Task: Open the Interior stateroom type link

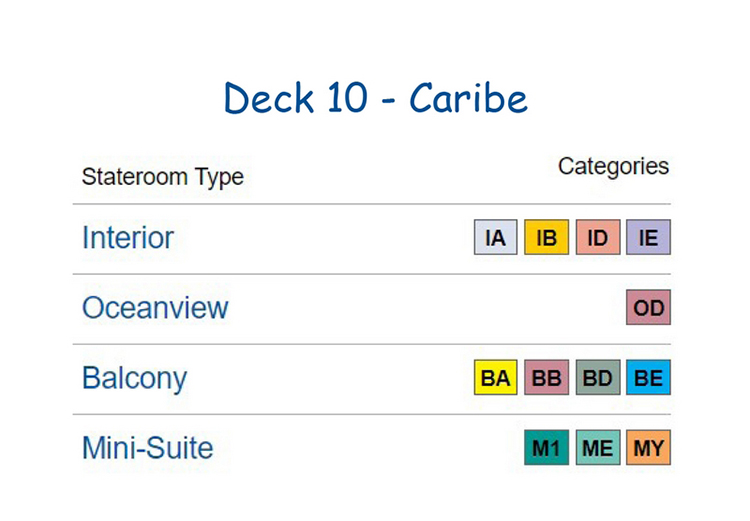Action: pyautogui.click(x=128, y=237)
